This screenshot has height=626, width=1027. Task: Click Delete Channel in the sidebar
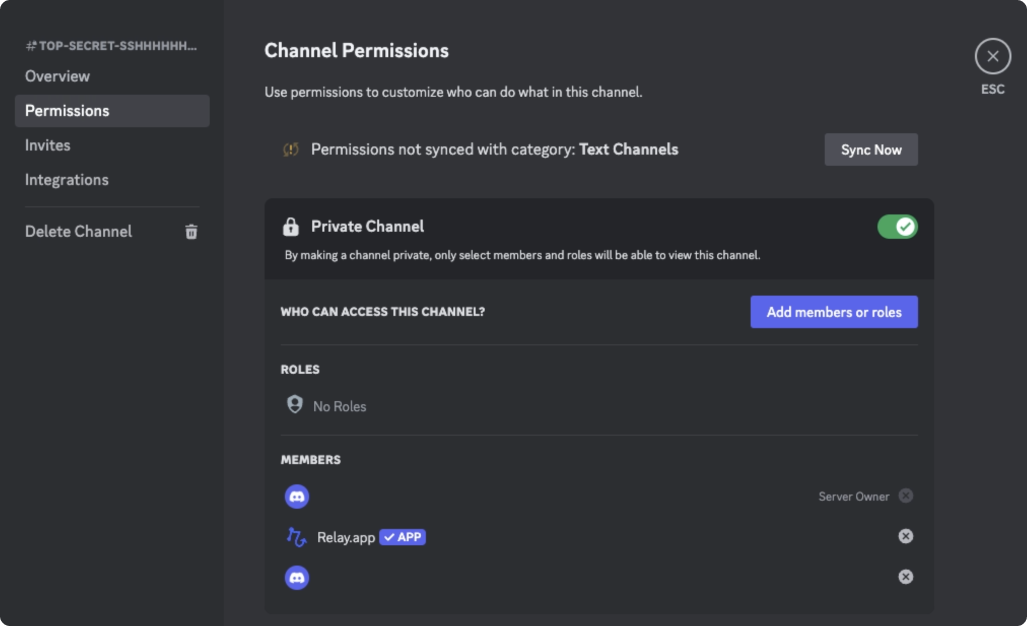point(78,231)
